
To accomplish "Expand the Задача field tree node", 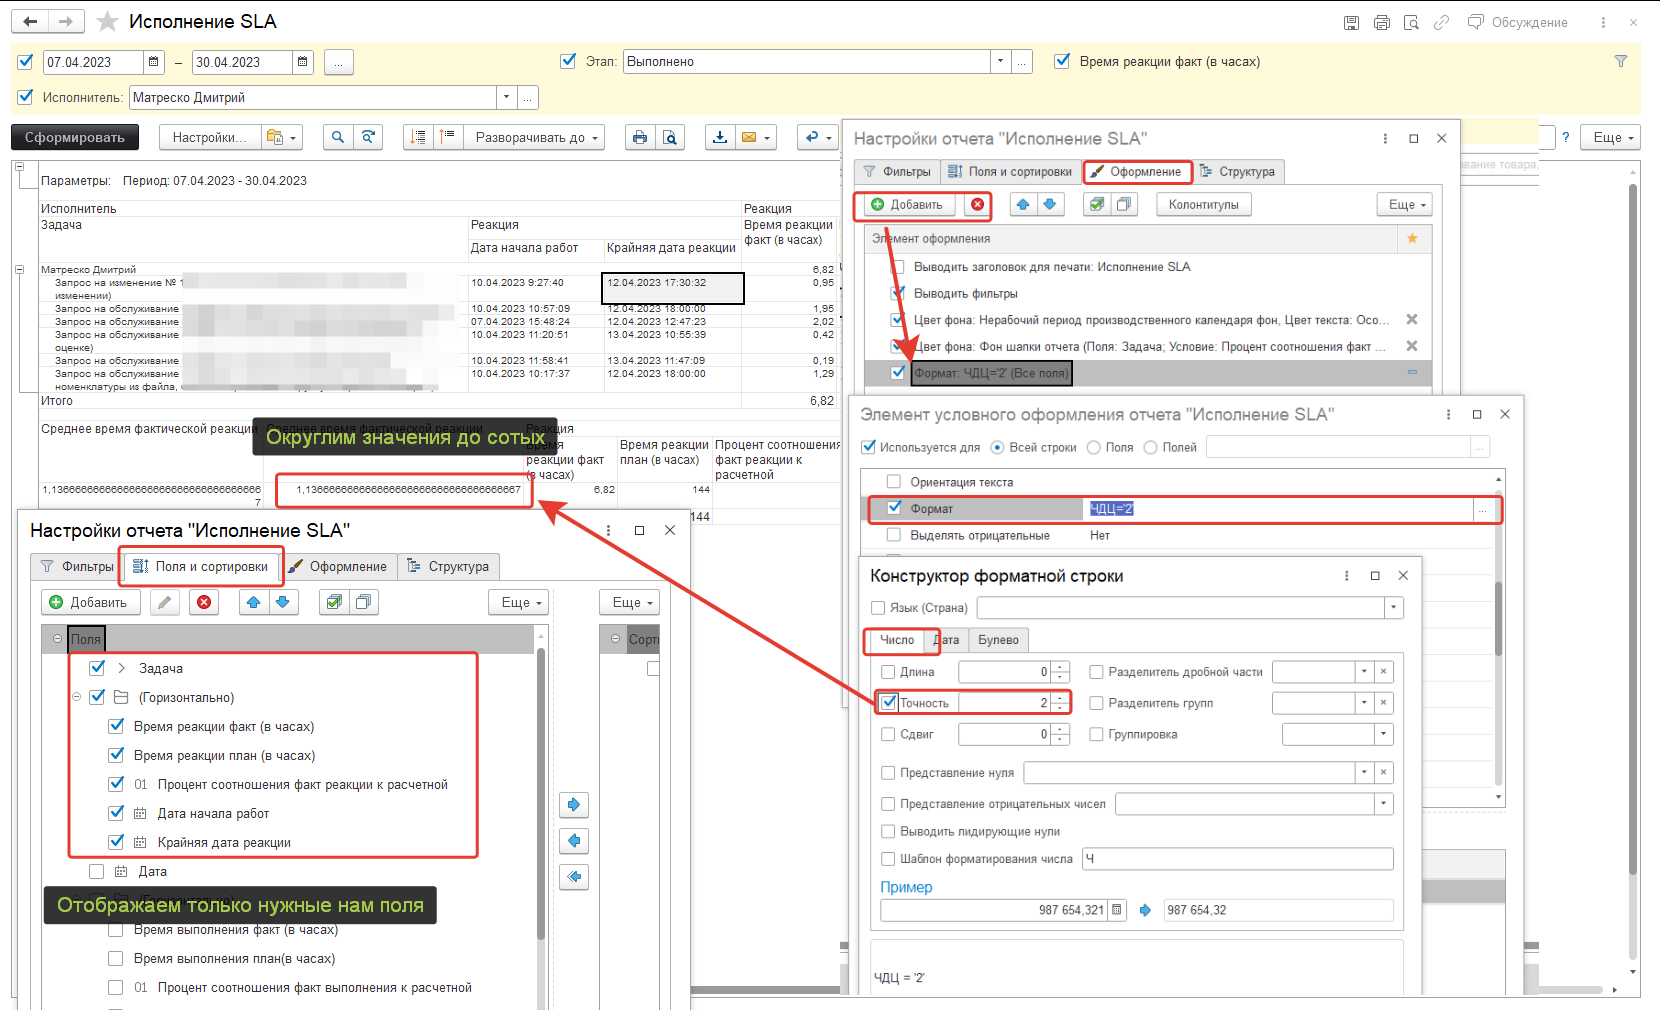I will (122, 668).
